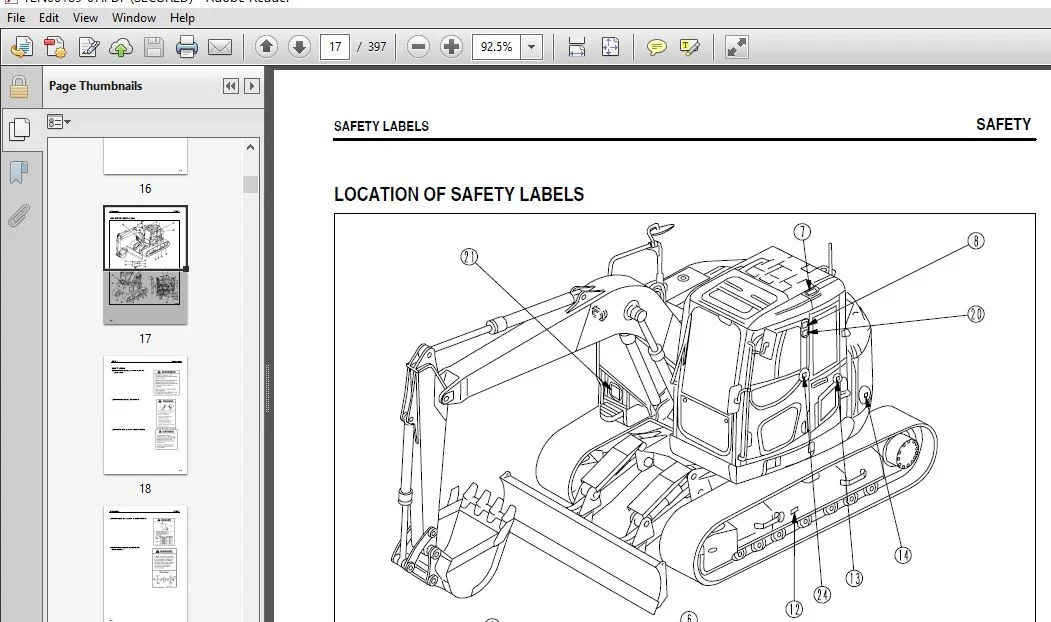Select the thumbnail below page 18
The image size is (1051, 622).
[145, 564]
